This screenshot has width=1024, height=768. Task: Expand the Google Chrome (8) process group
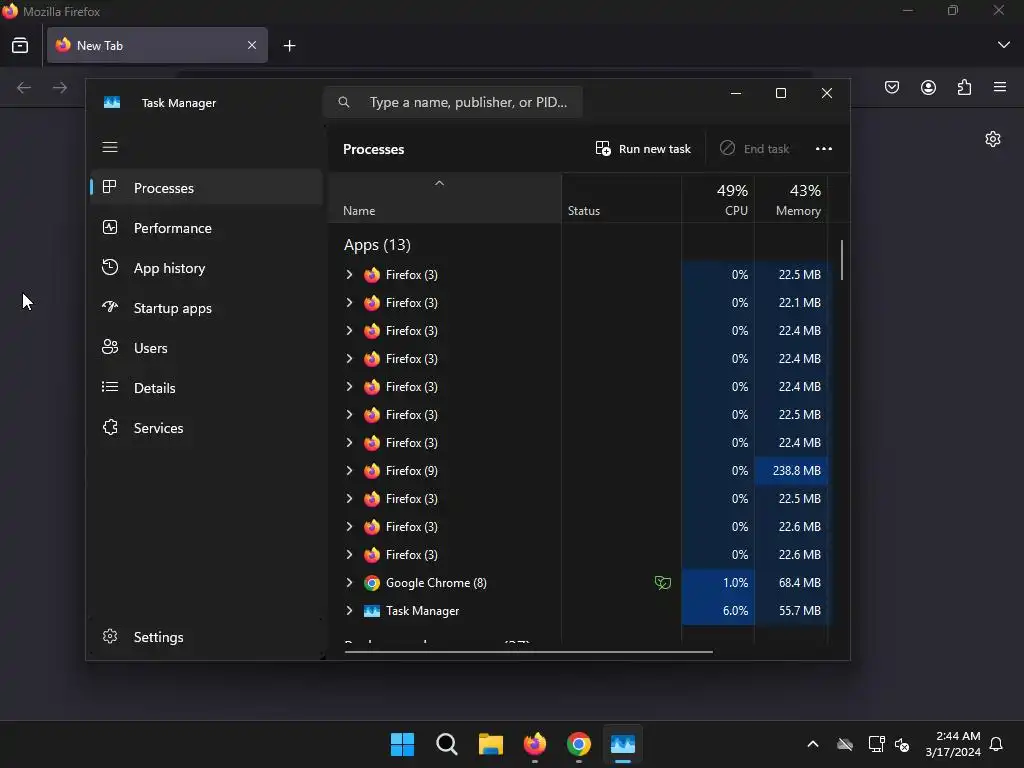[x=349, y=583]
